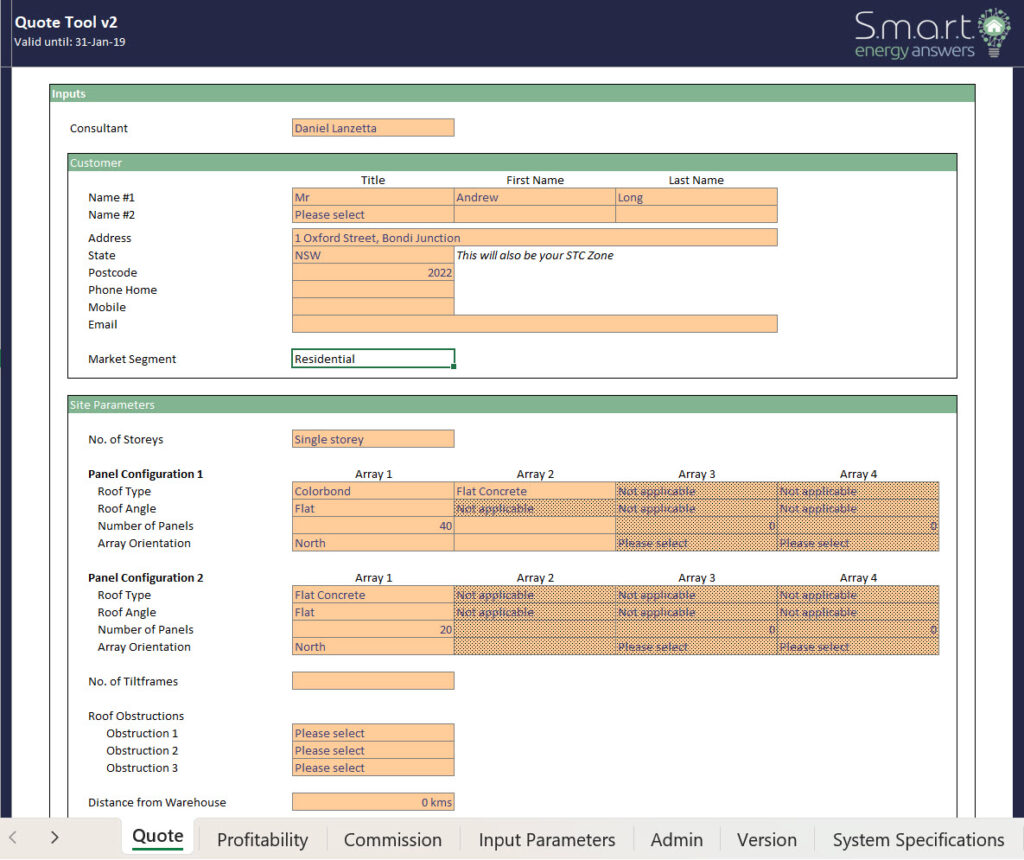The image size is (1024, 860).
Task: Click the Roof Obstructions label
Action: click(136, 716)
